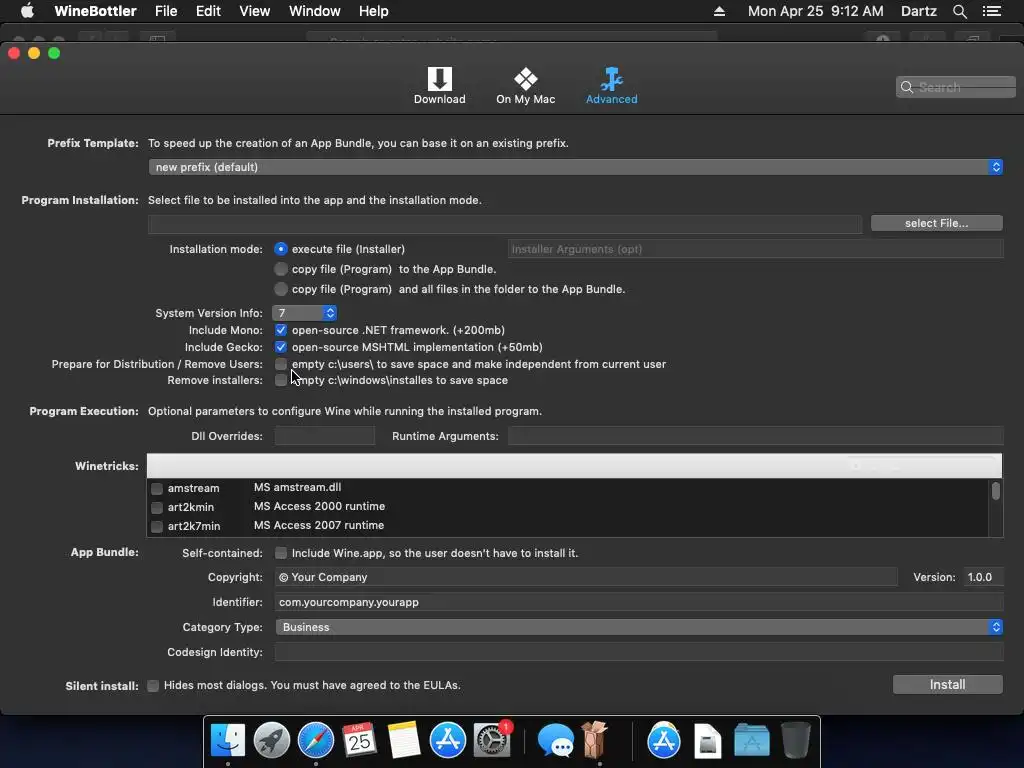Open App Store icon beside the disk image document
Viewport: 1024px width, 768px height.
(664, 740)
